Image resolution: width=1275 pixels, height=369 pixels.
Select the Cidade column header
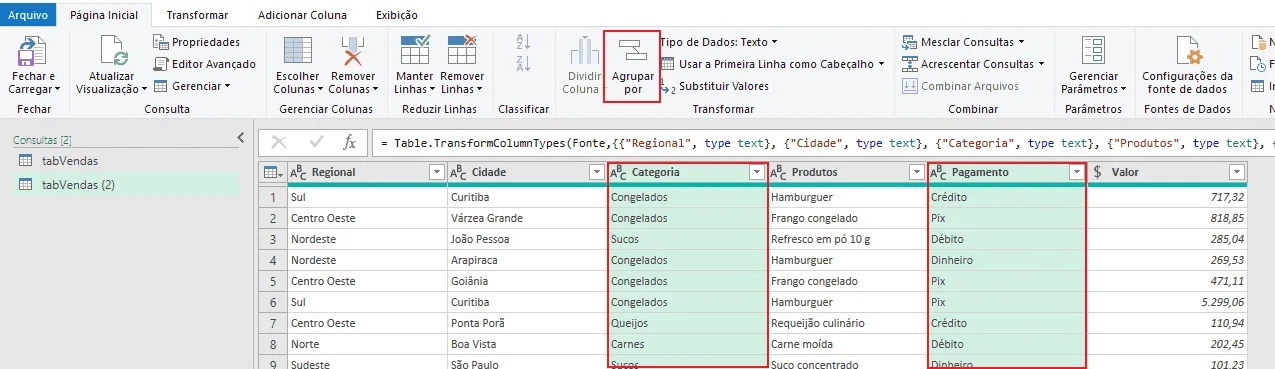tap(527, 172)
